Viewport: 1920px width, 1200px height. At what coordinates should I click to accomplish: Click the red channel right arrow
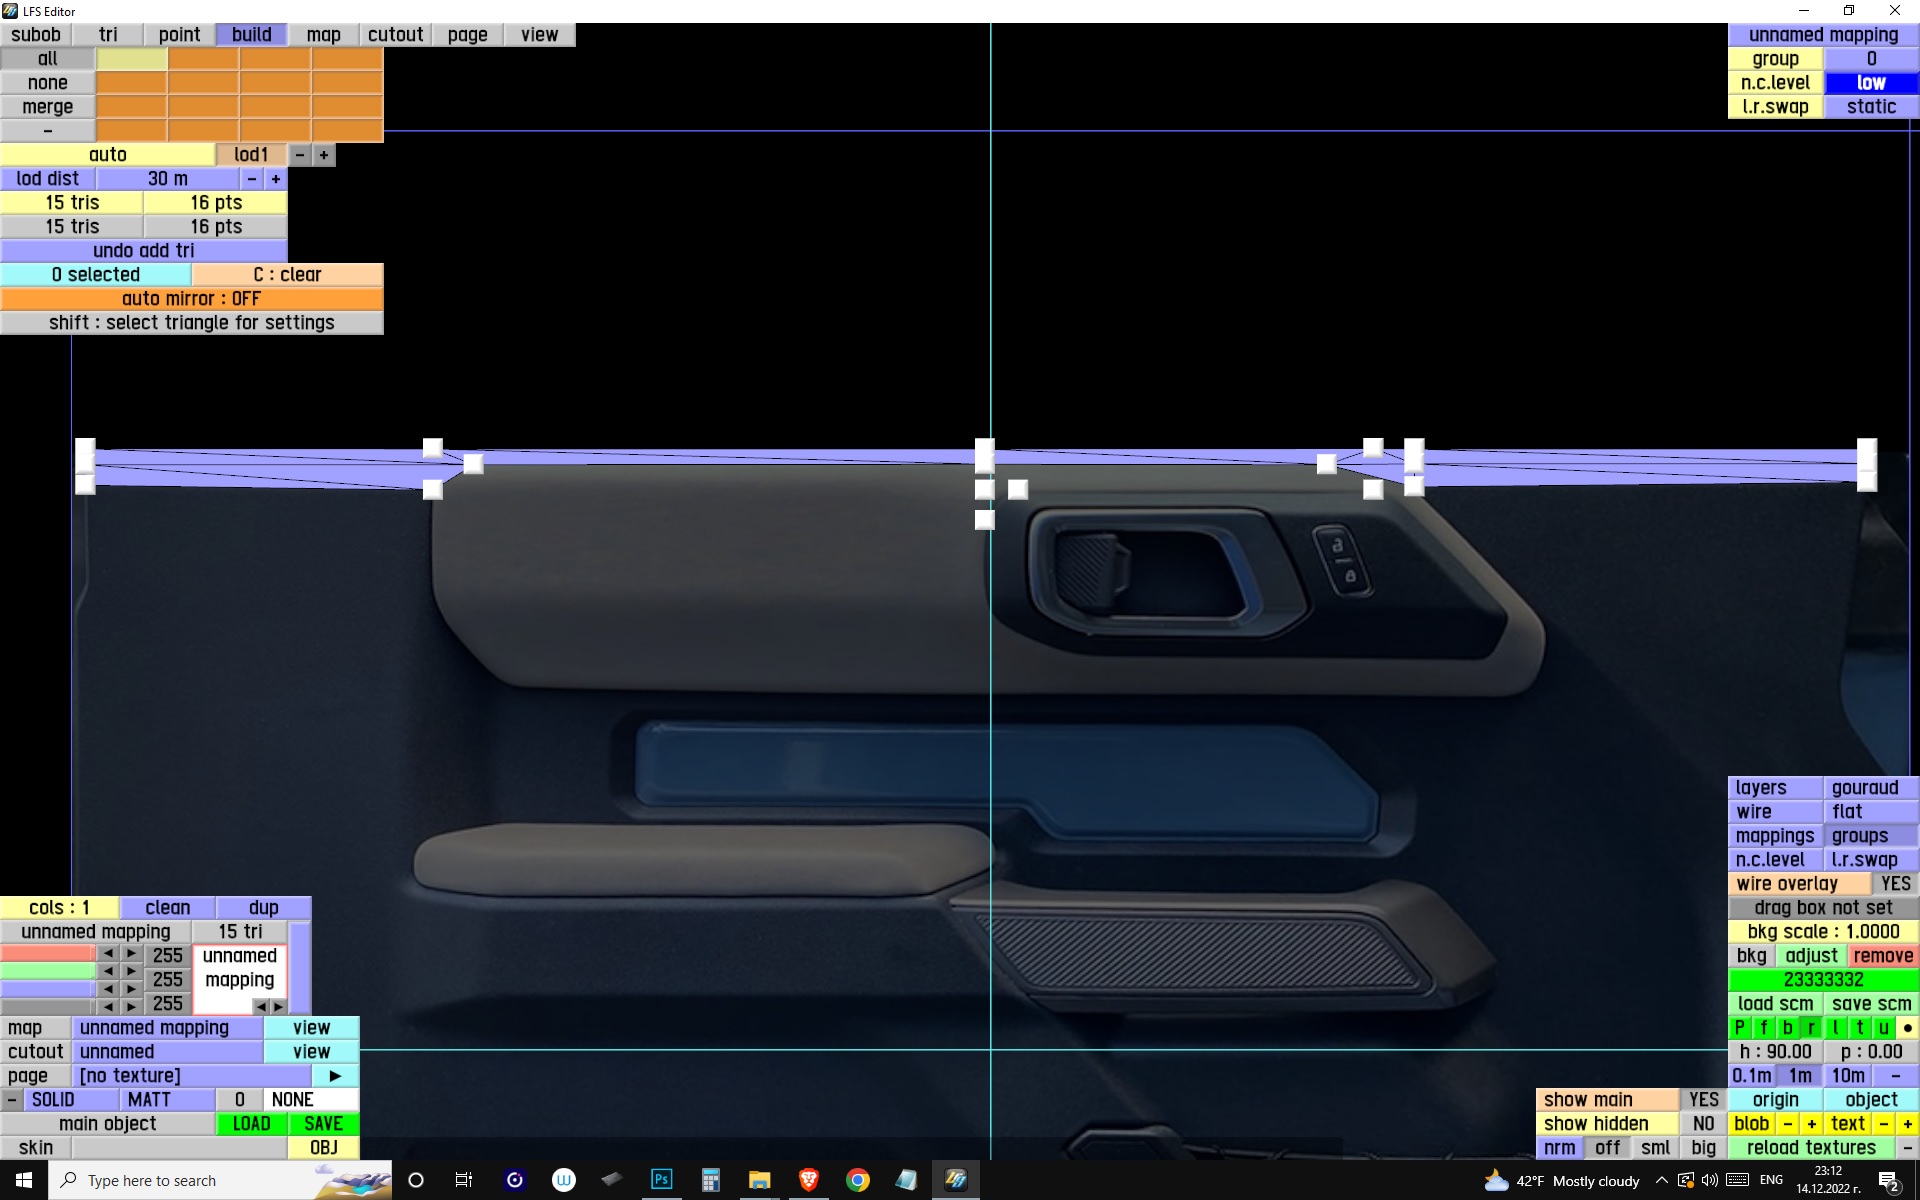[131, 954]
